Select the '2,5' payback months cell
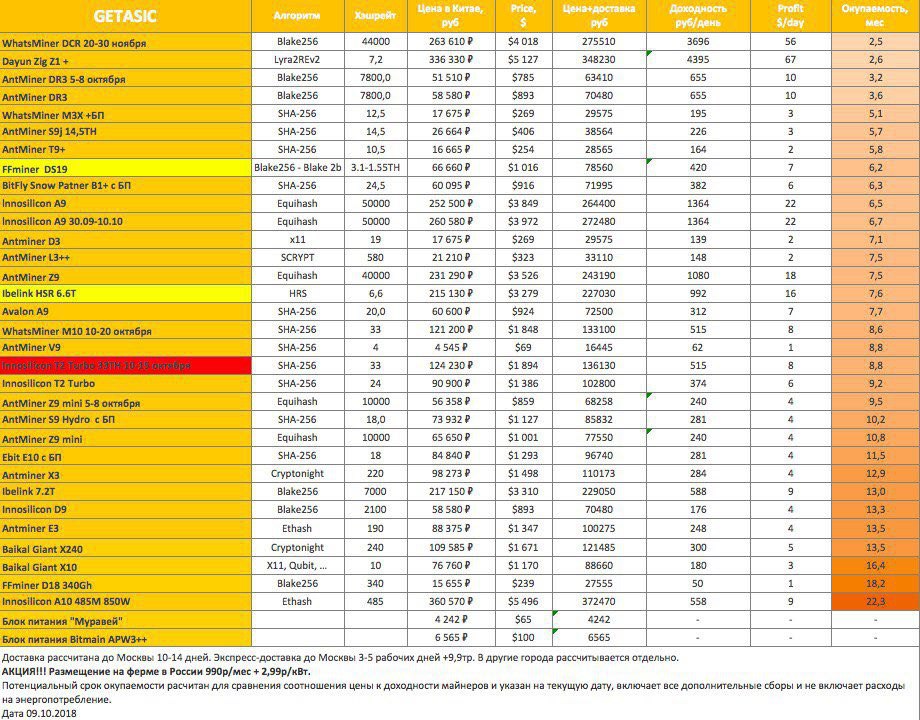 click(x=875, y=42)
